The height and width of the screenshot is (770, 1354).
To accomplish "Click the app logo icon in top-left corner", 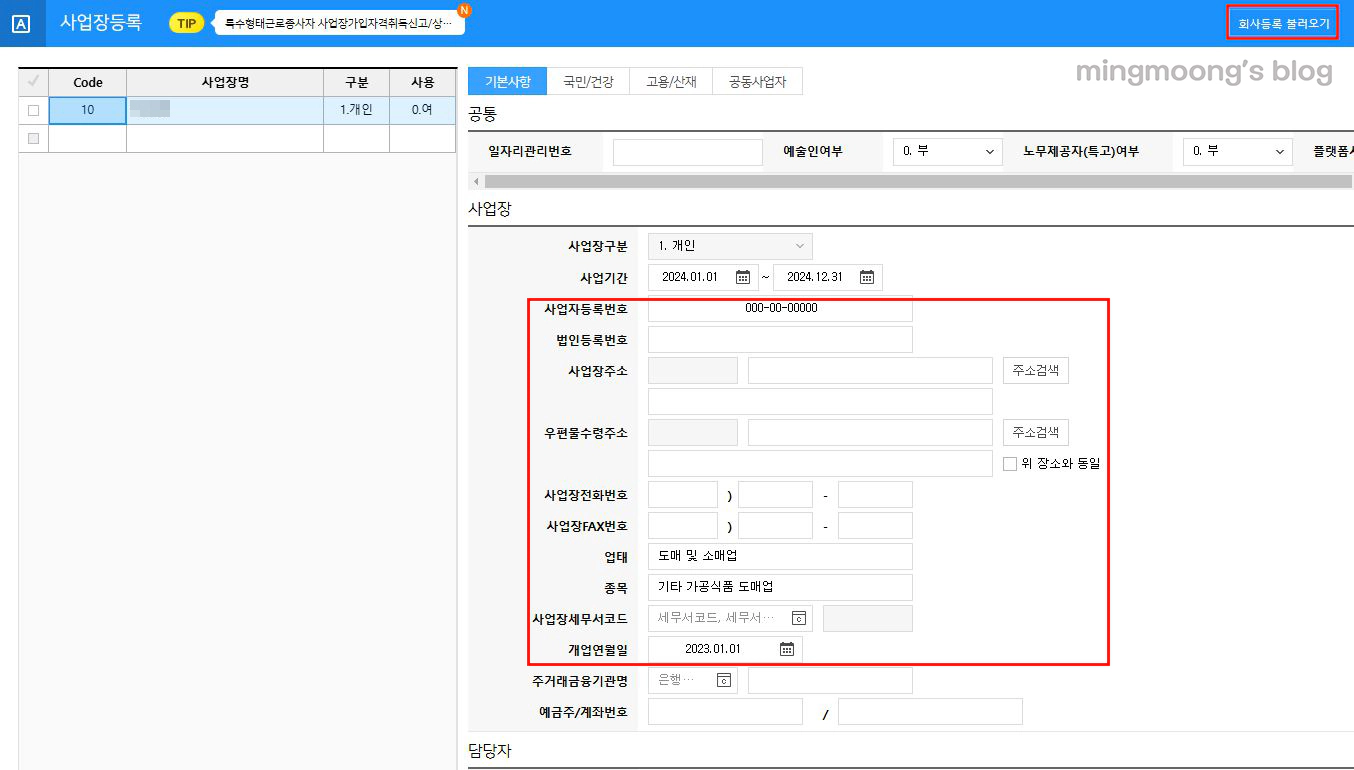I will coord(21,22).
